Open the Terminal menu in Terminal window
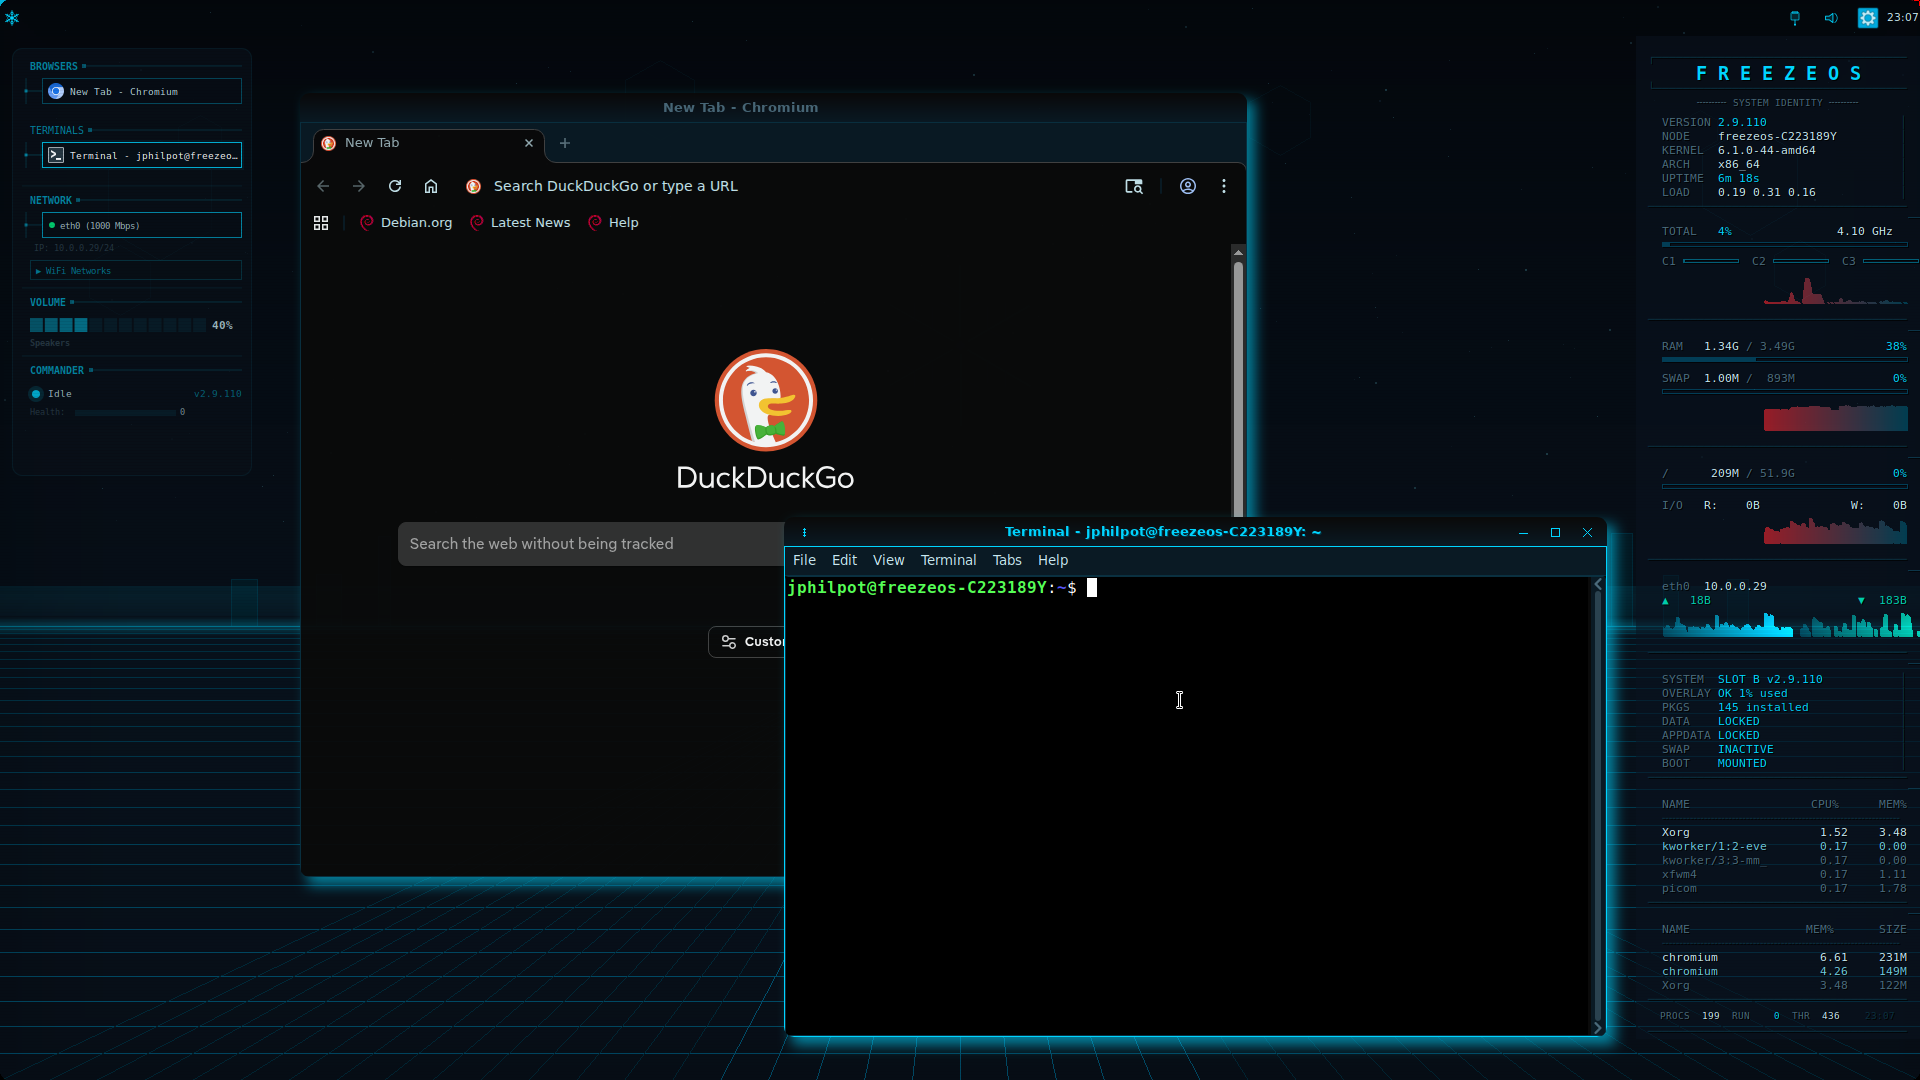The image size is (1920, 1080). click(948, 560)
